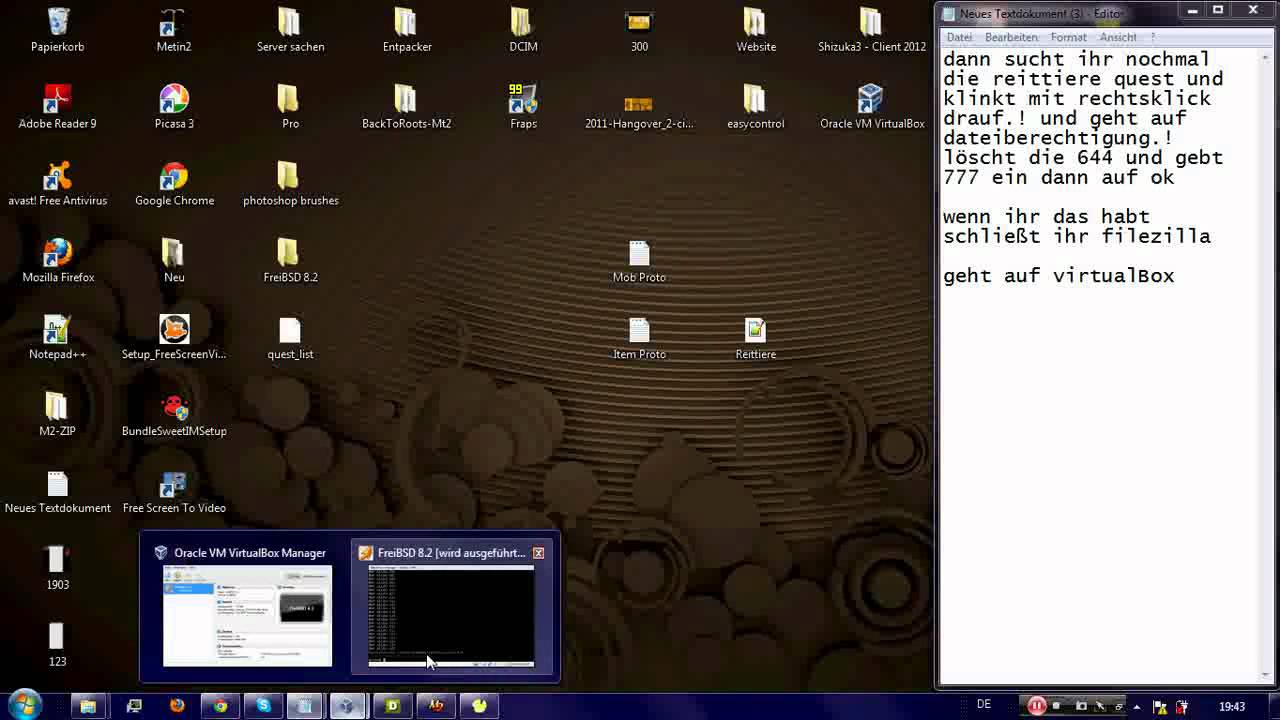
Task: Select the Adobe Reader 9 shortcut
Action: [58, 106]
